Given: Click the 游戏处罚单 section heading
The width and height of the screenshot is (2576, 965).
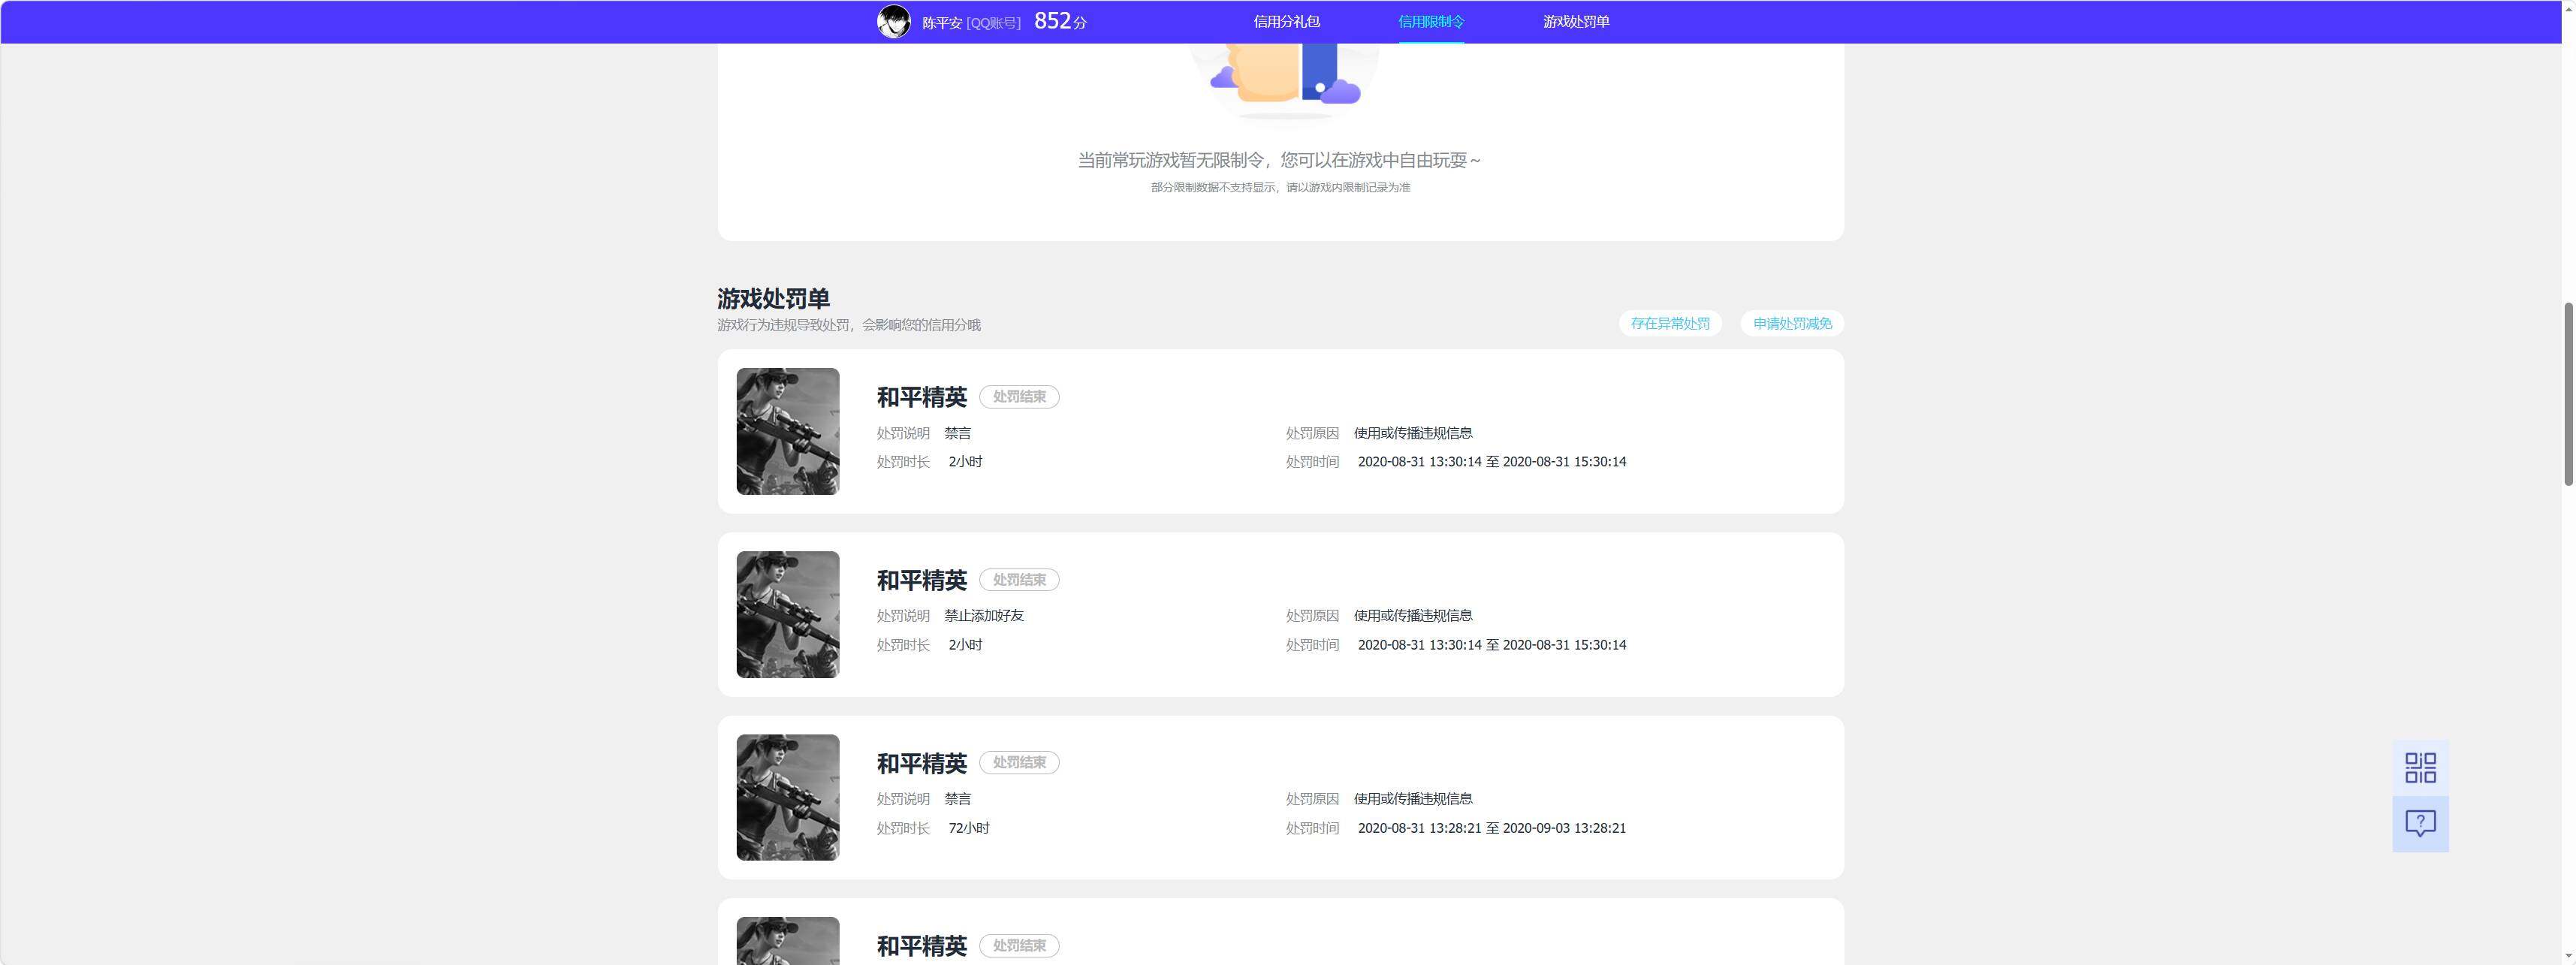Looking at the screenshot, I should tap(773, 298).
